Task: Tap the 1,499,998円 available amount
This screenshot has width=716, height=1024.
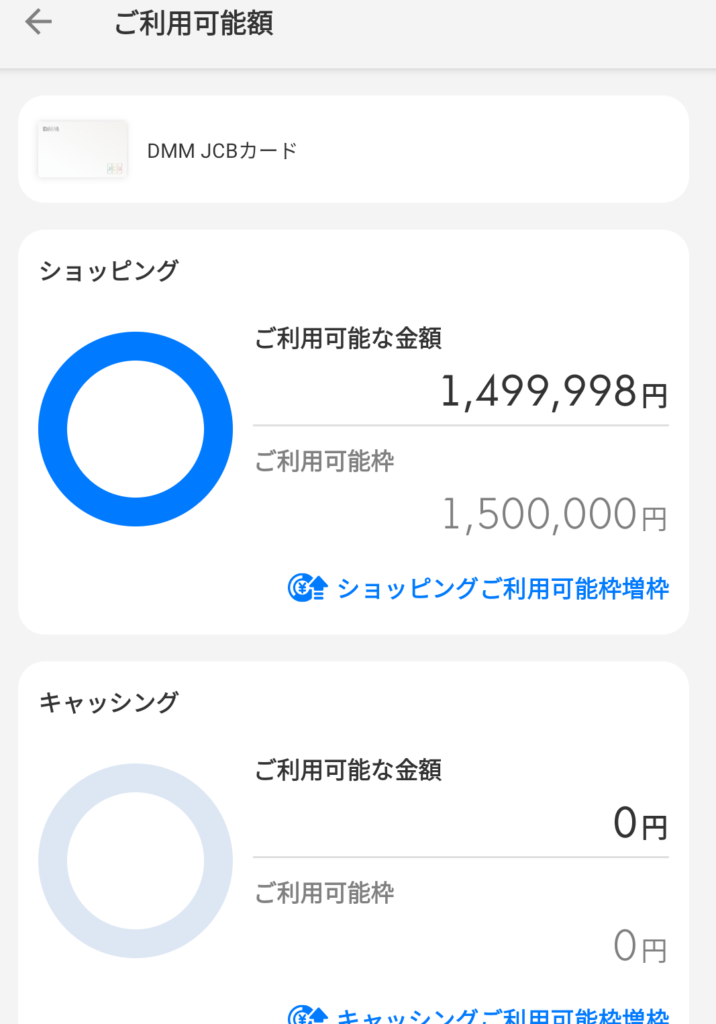Action: 556,393
